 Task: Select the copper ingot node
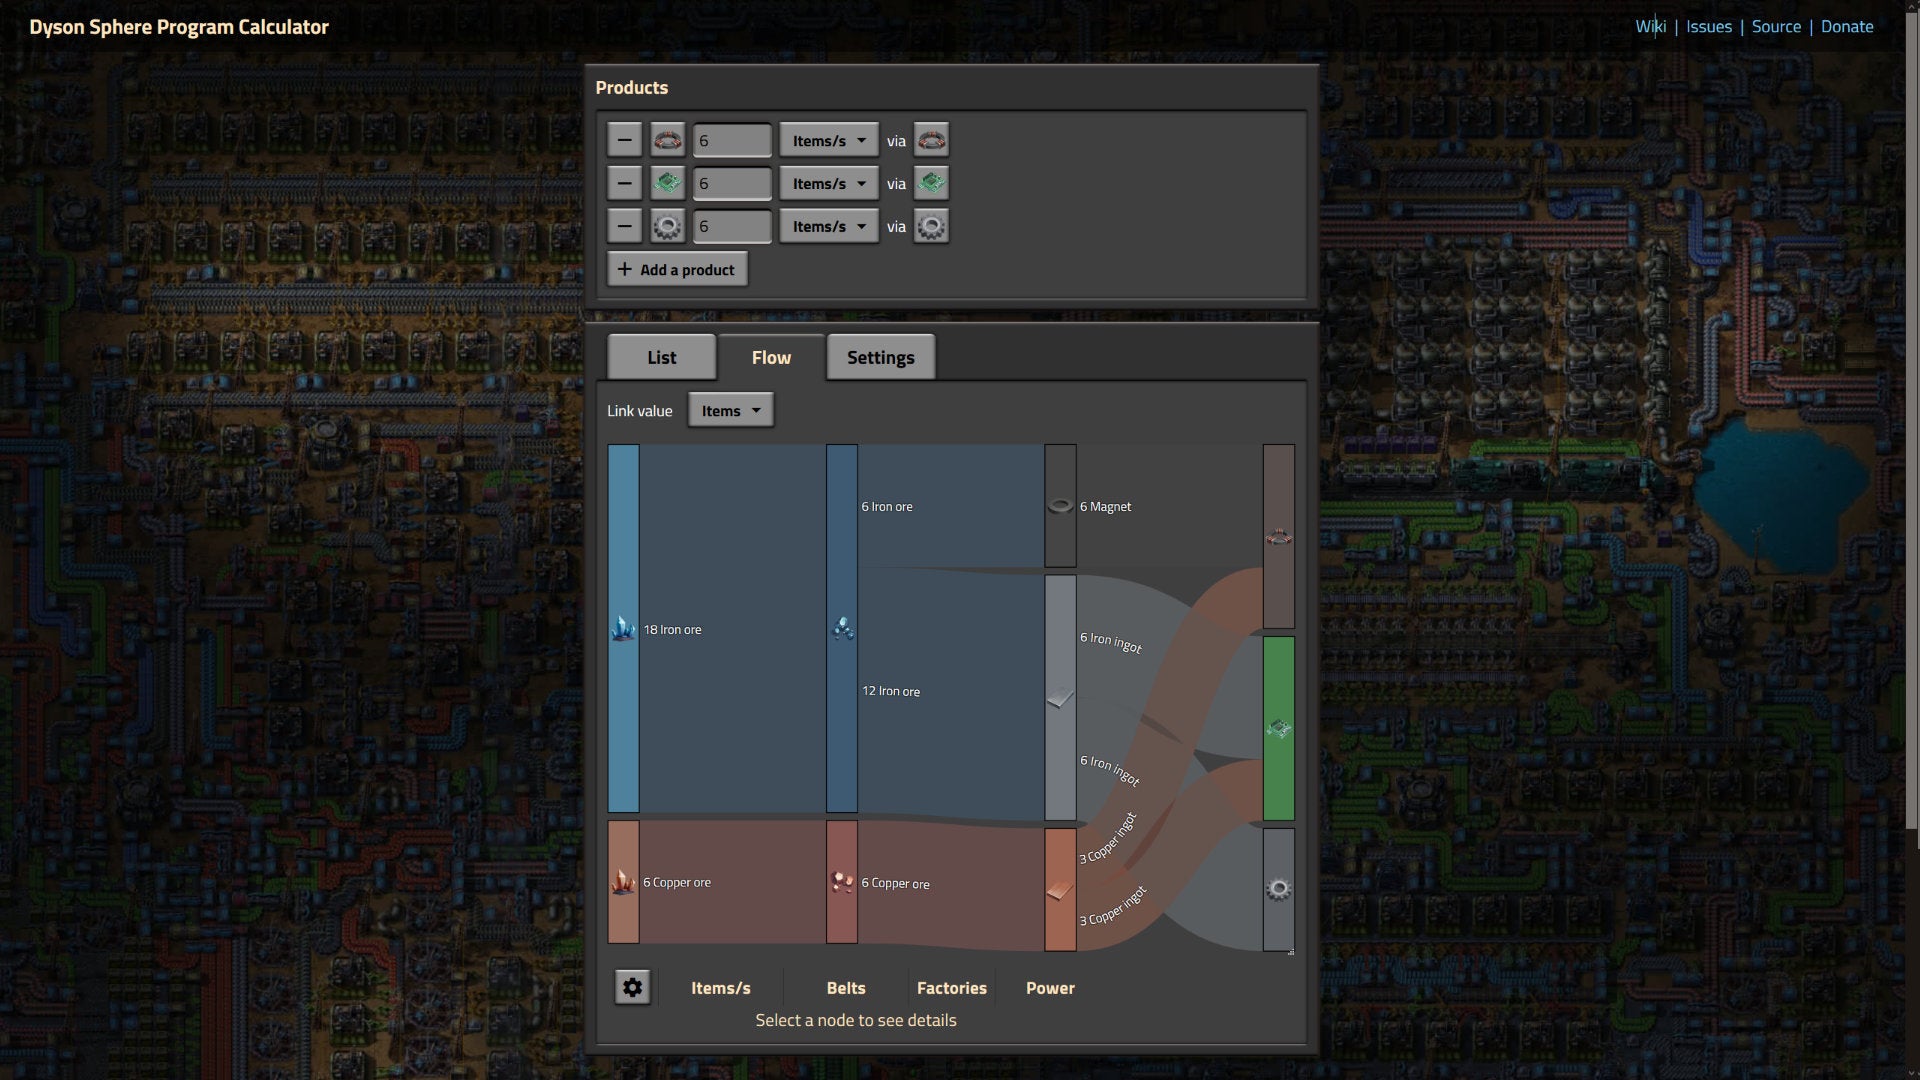click(1059, 887)
